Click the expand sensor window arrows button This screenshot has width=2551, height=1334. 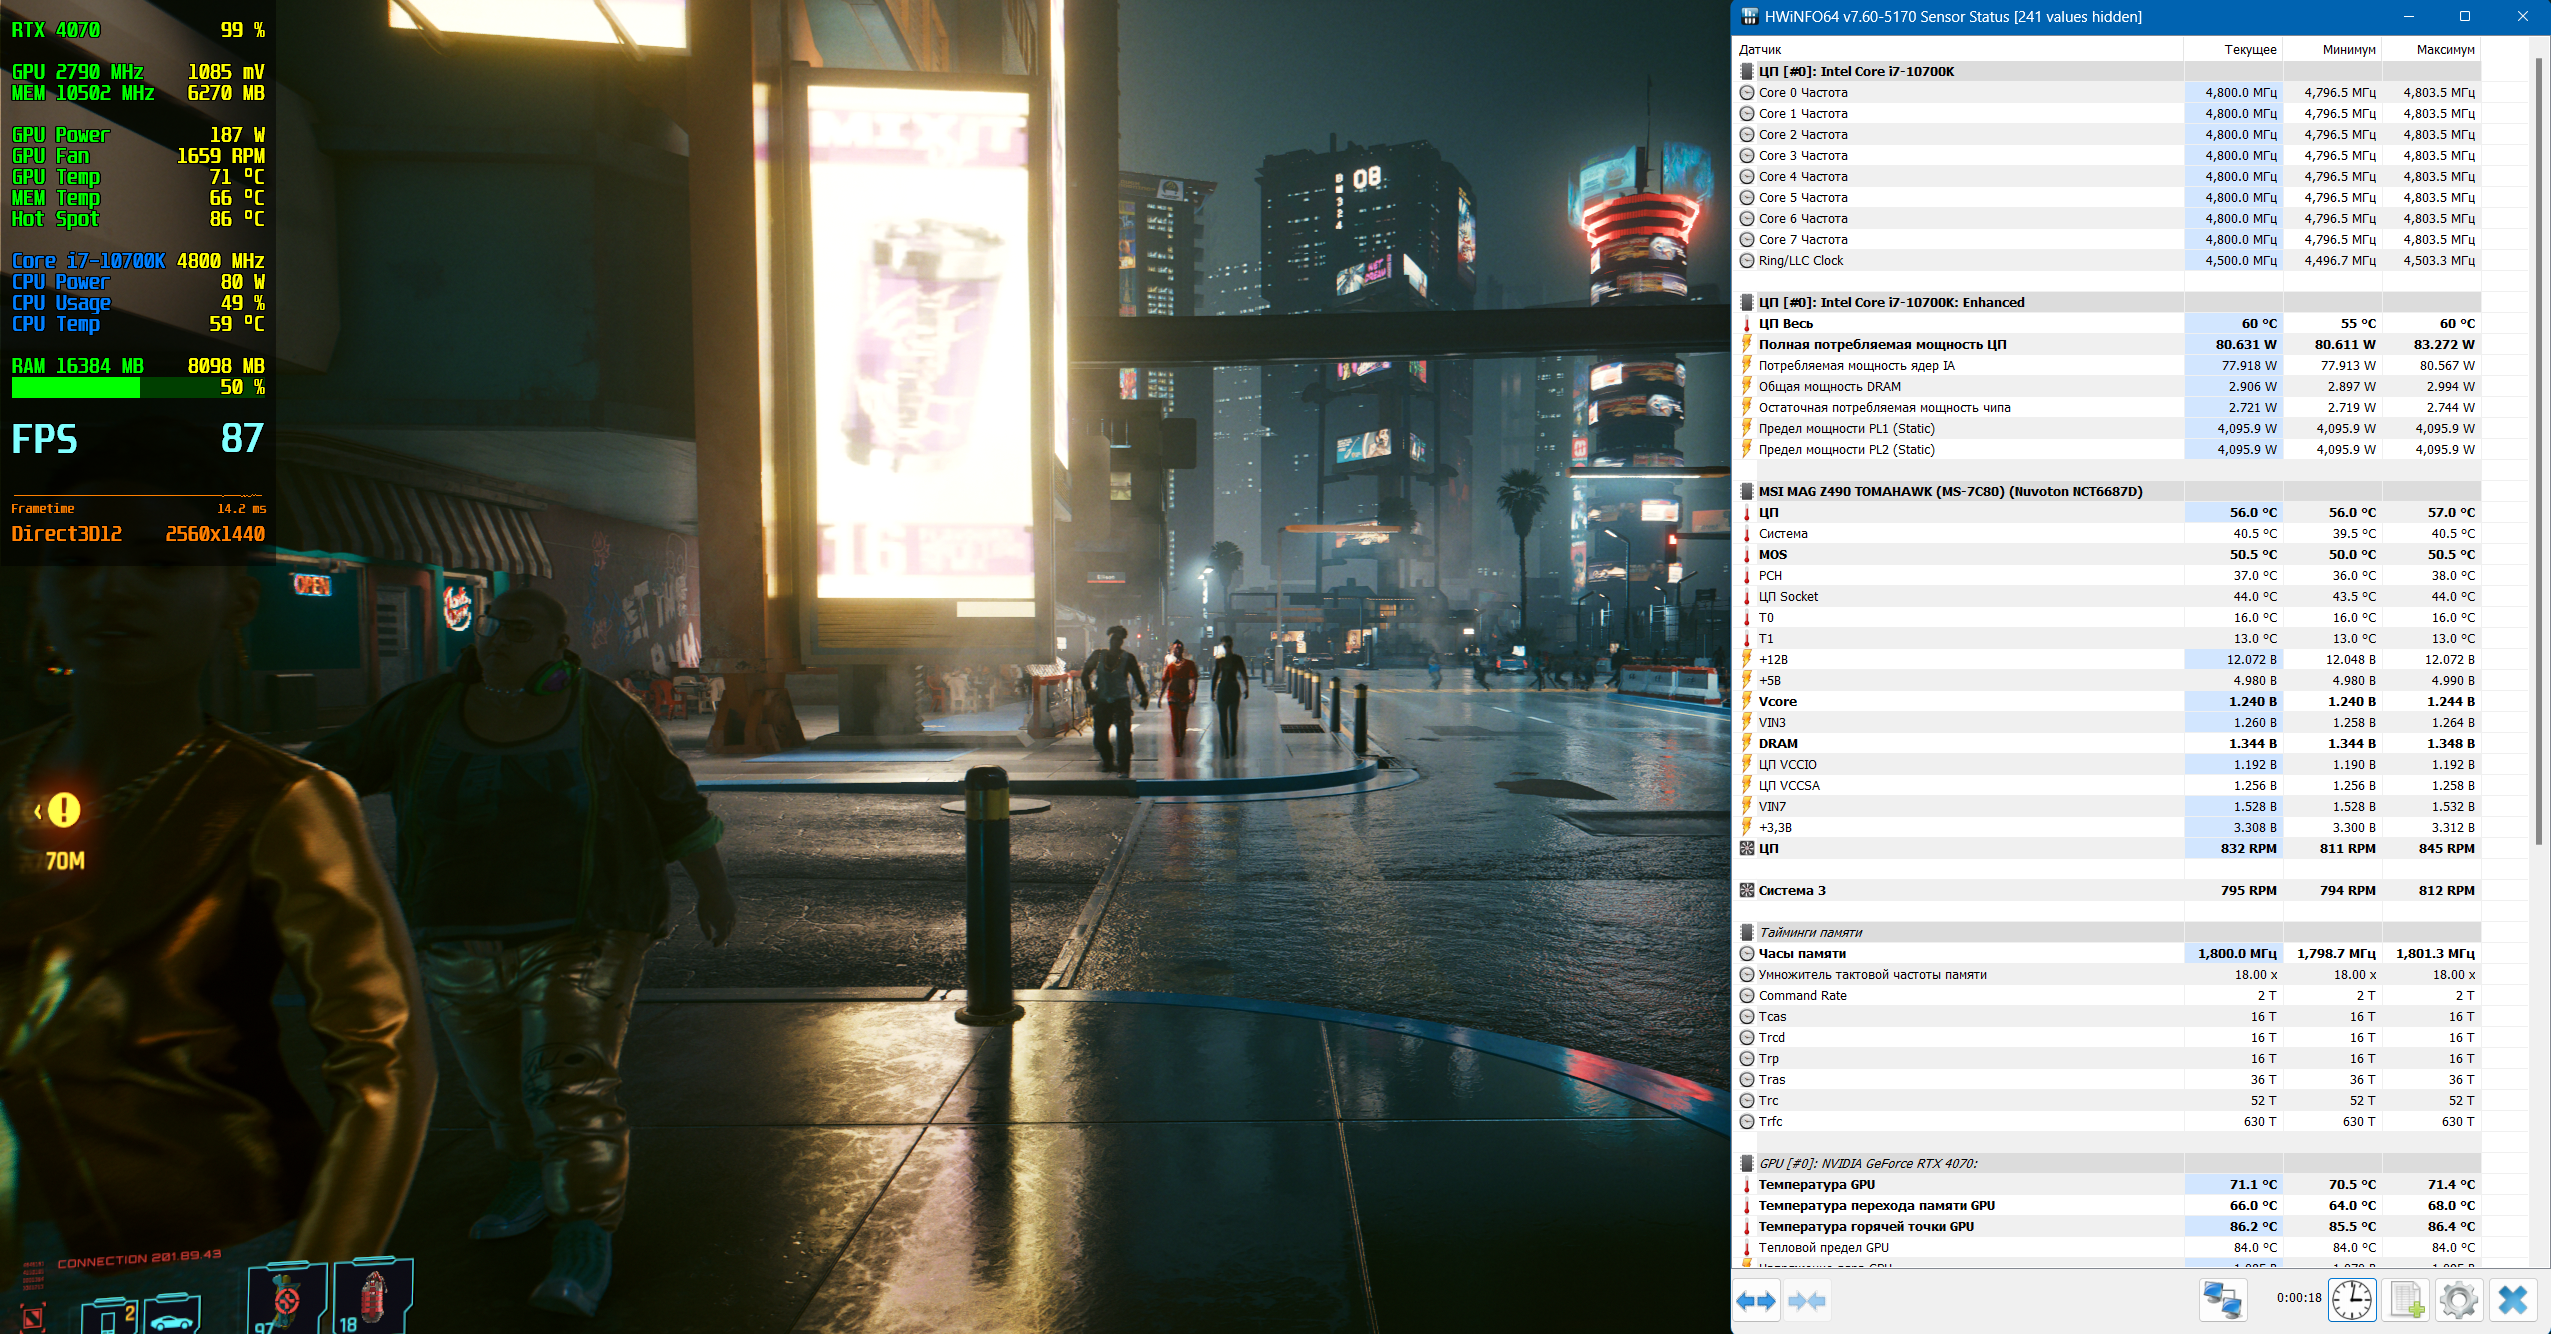tap(1756, 1301)
